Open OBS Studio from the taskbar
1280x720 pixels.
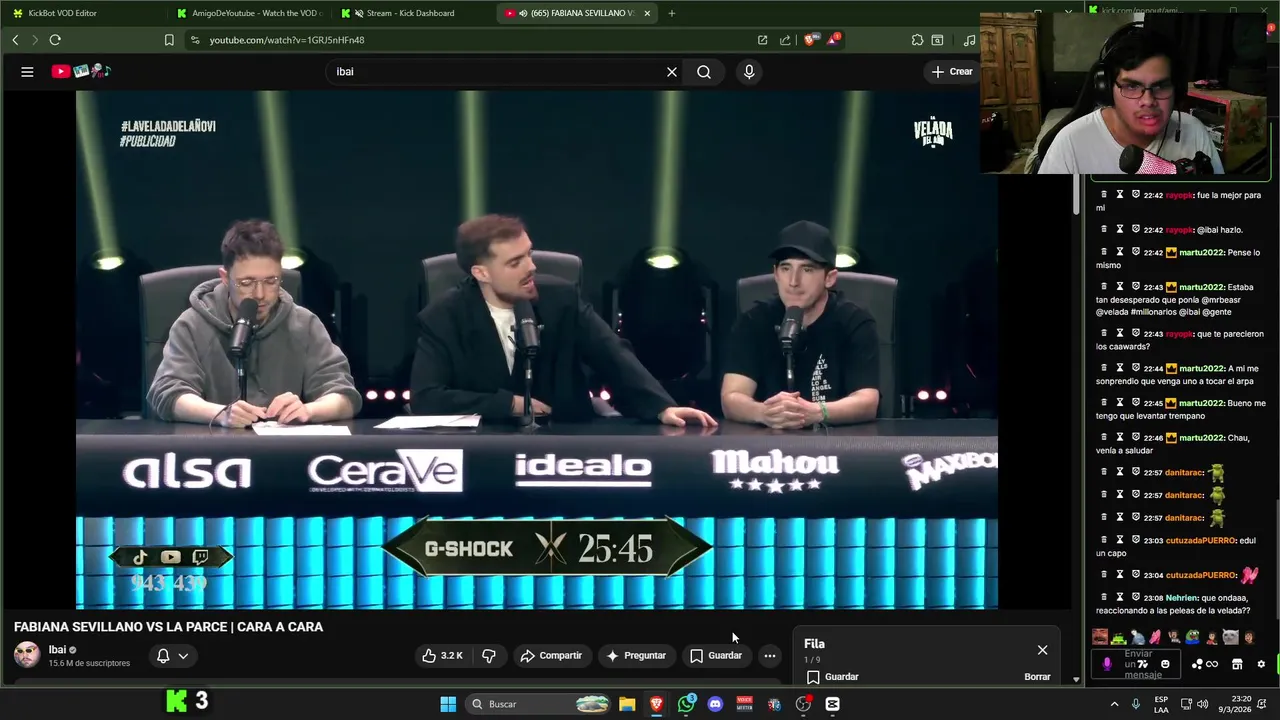803,704
